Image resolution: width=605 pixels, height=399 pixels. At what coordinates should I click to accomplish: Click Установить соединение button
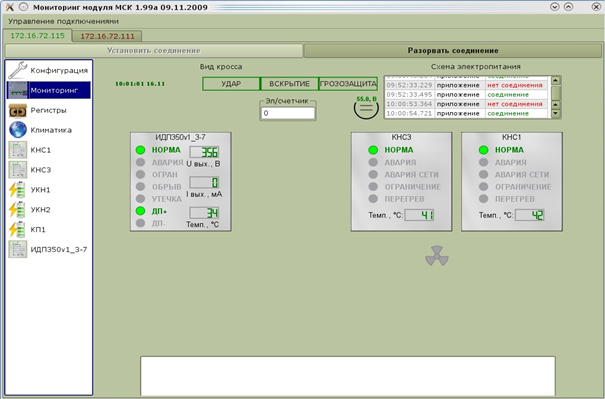click(154, 51)
